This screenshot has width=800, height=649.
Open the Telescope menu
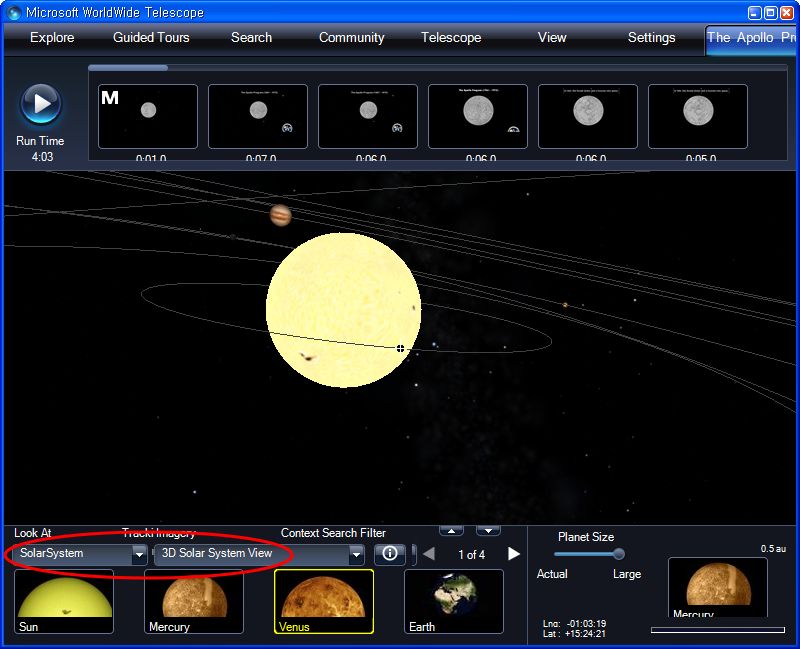451,37
